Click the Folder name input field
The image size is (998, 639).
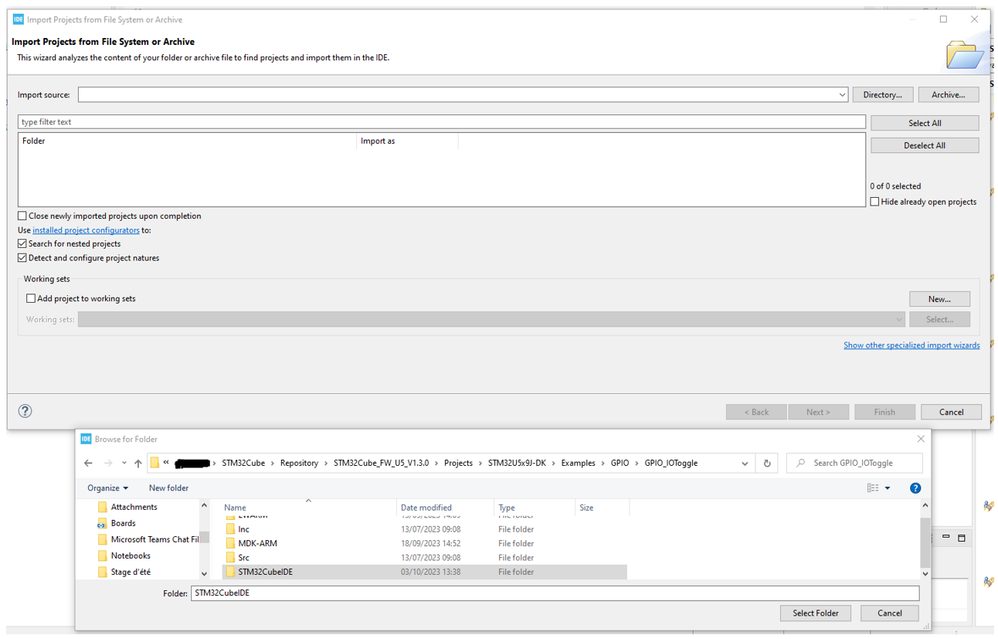tap(555, 593)
